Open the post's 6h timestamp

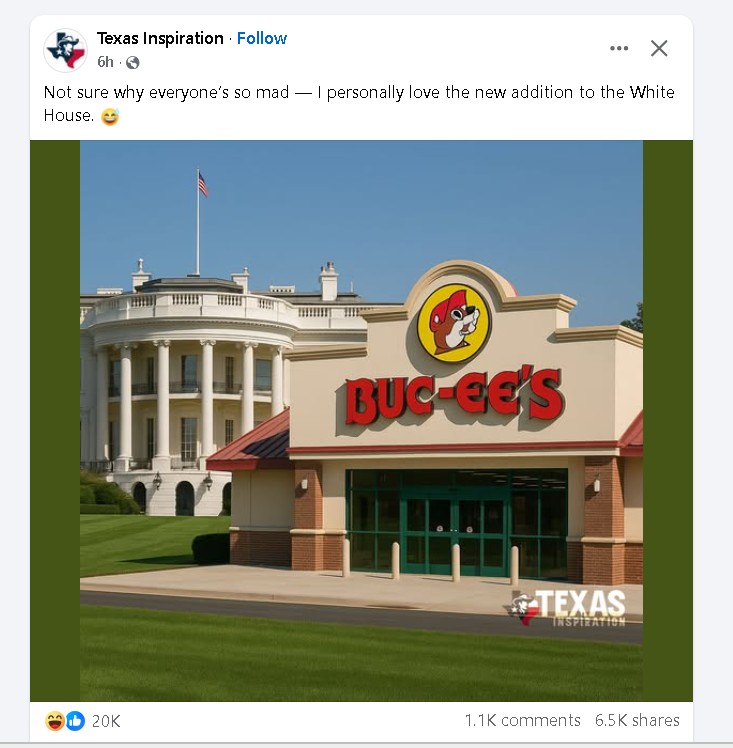105,62
